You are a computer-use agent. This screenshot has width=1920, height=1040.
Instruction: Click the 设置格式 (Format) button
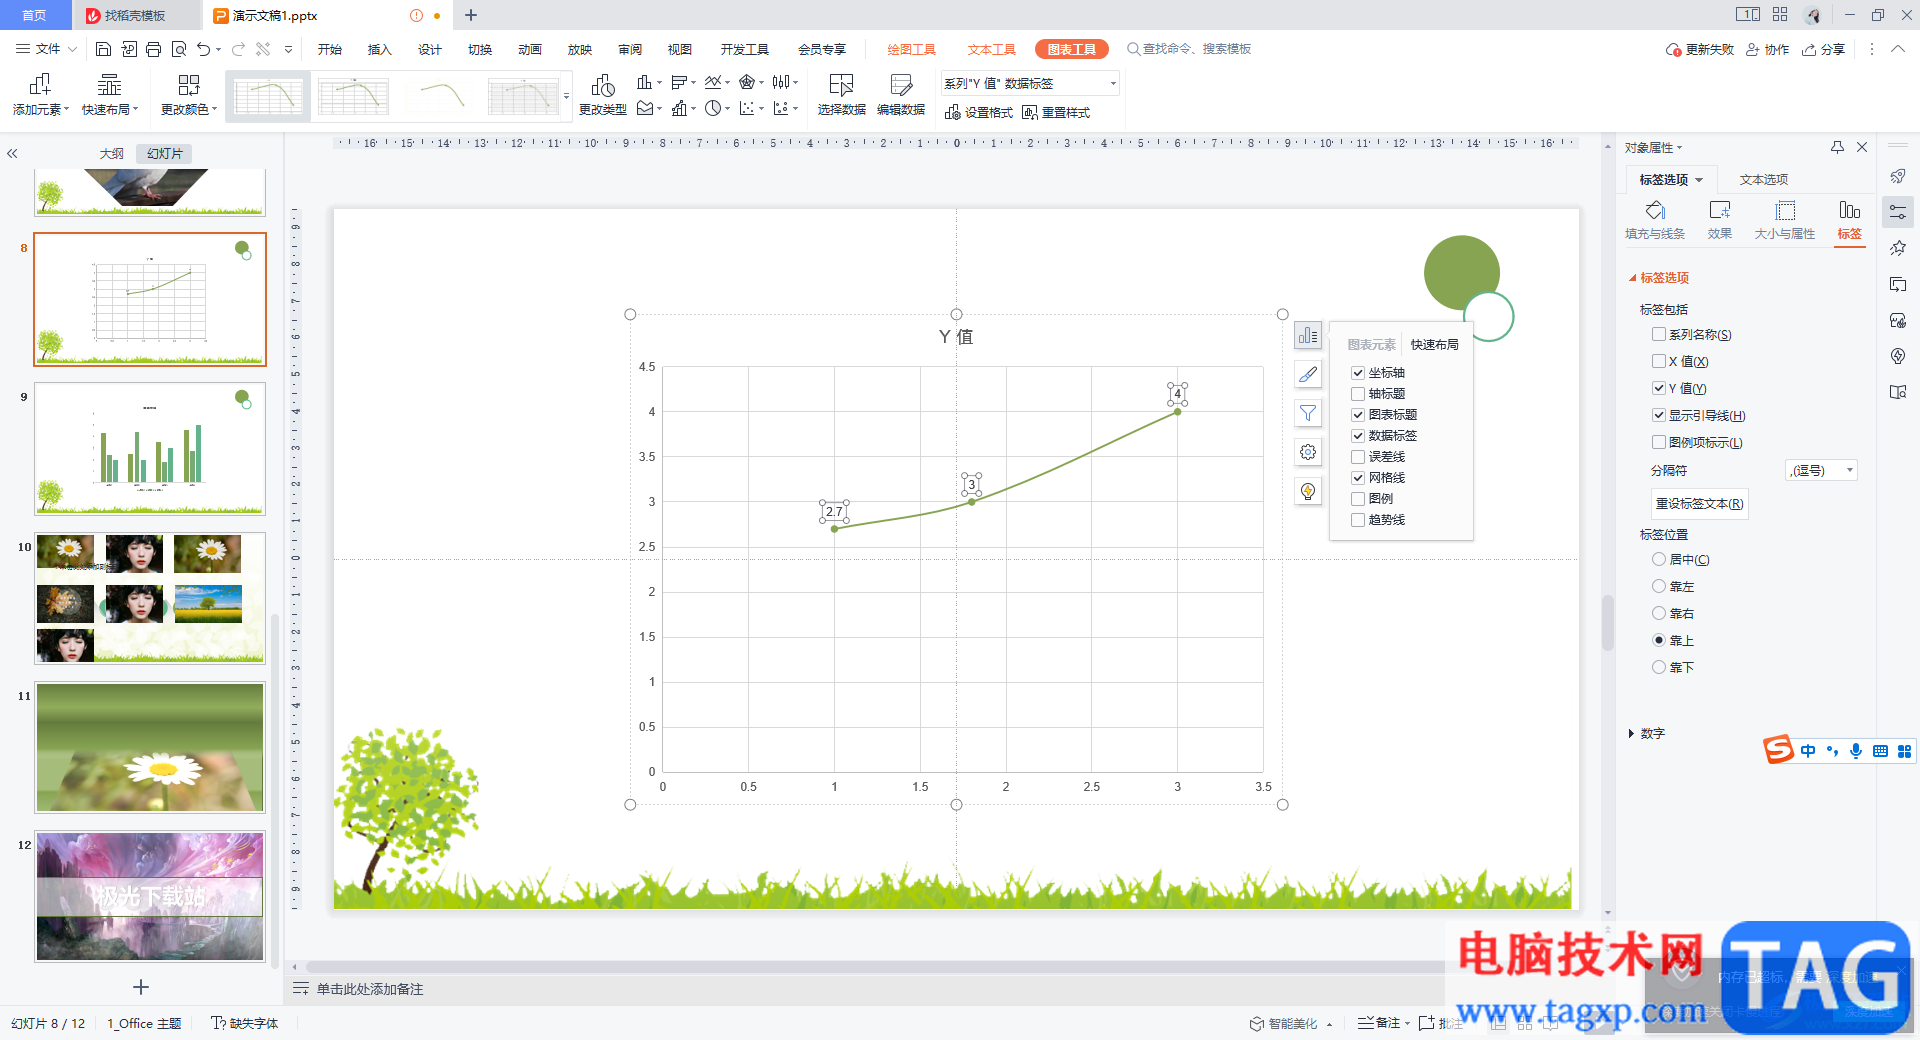coord(979,113)
